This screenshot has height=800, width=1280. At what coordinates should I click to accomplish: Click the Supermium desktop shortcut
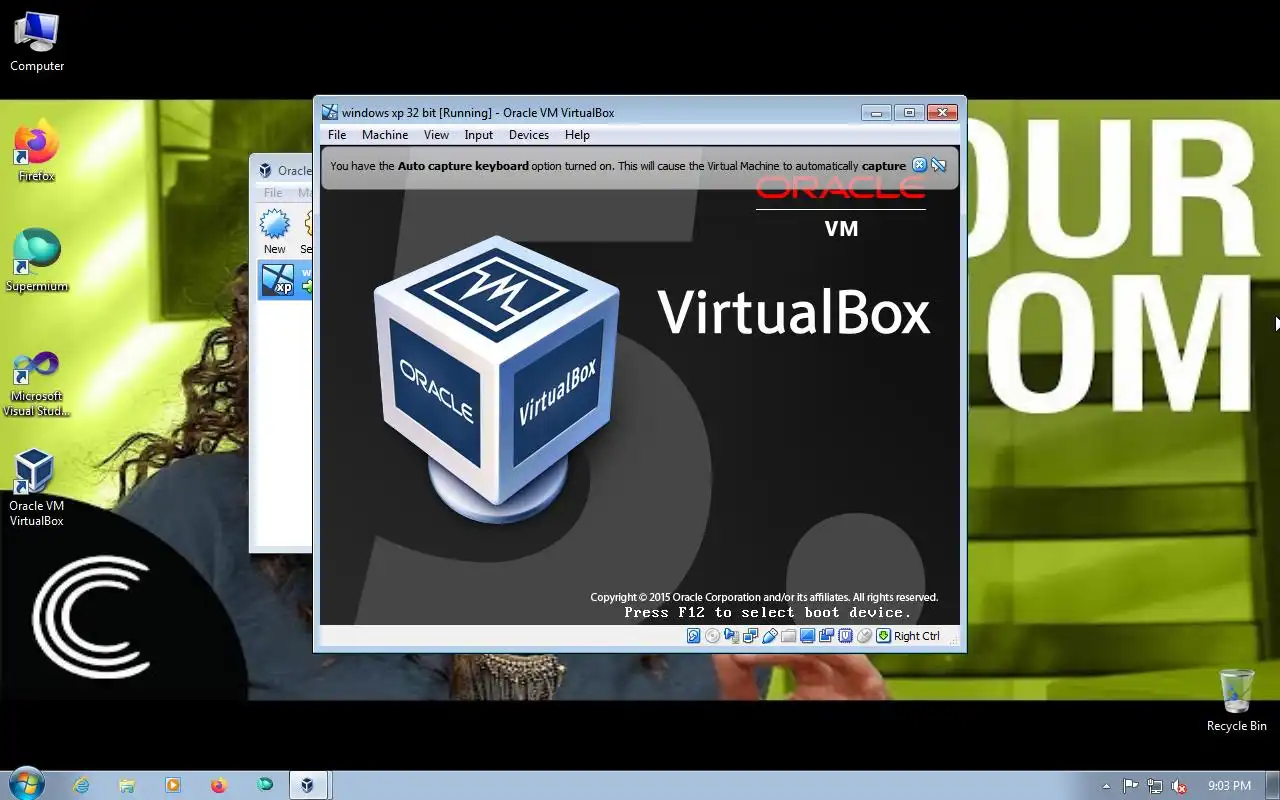pos(37,262)
